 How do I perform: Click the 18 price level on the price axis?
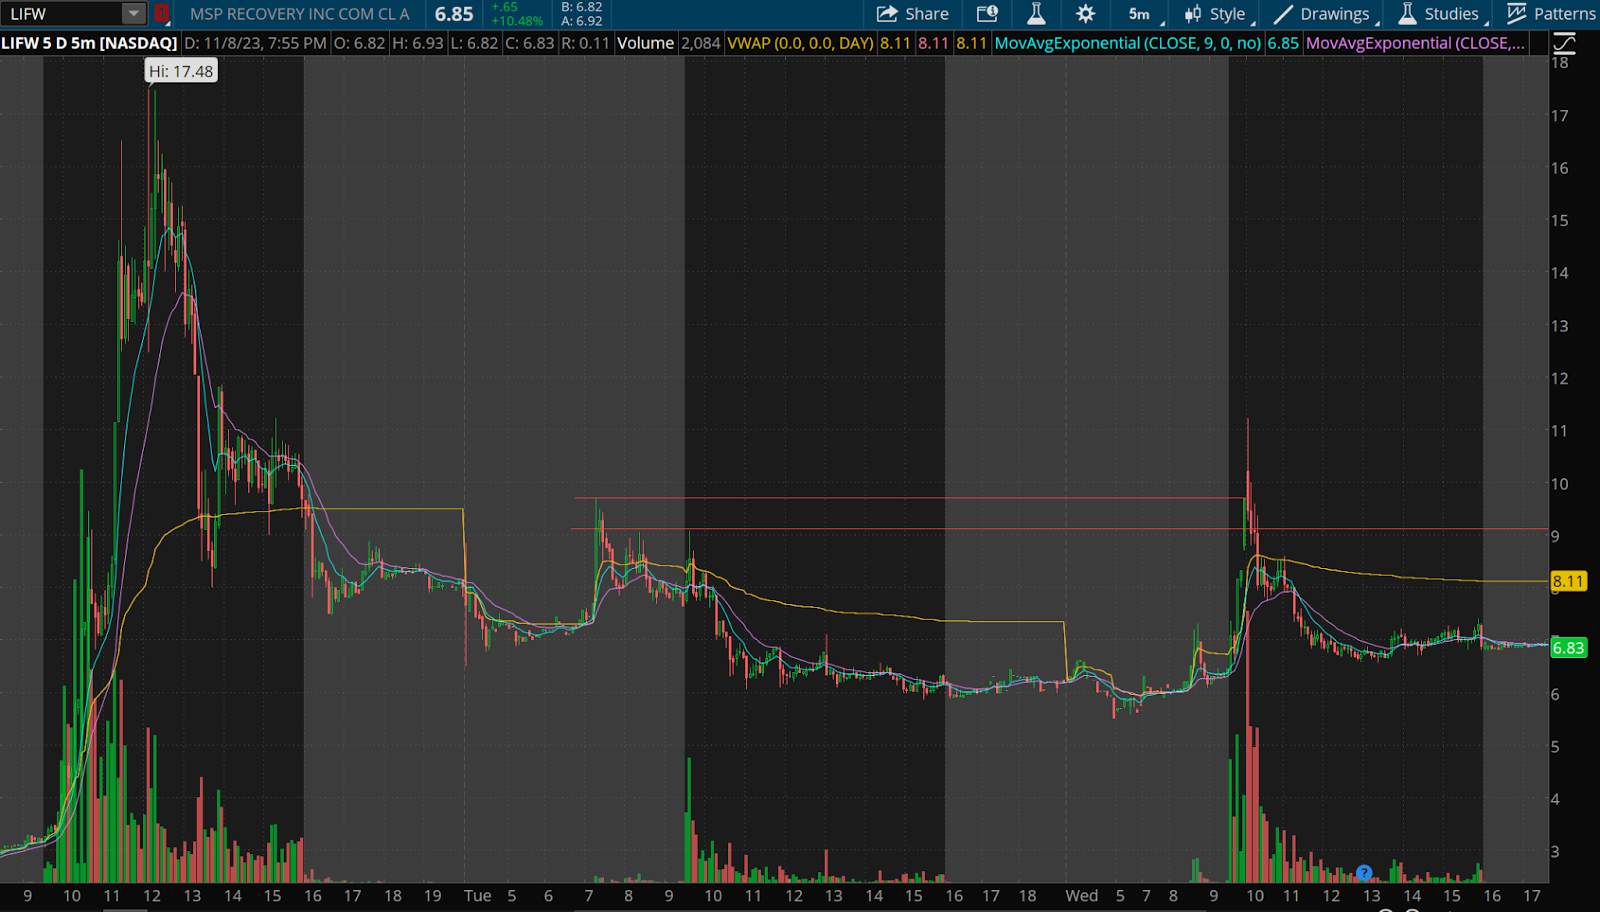point(1560,63)
